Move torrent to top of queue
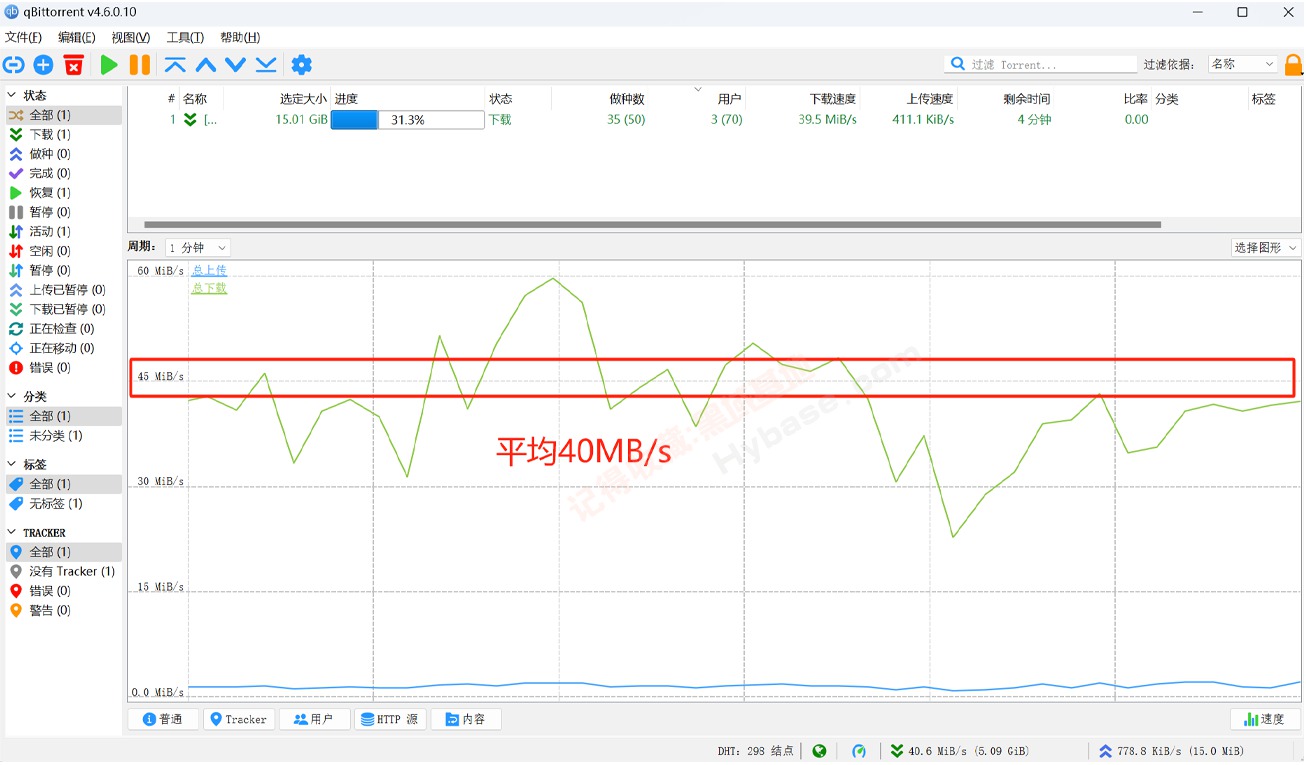This screenshot has width=1306, height=765. [x=175, y=65]
